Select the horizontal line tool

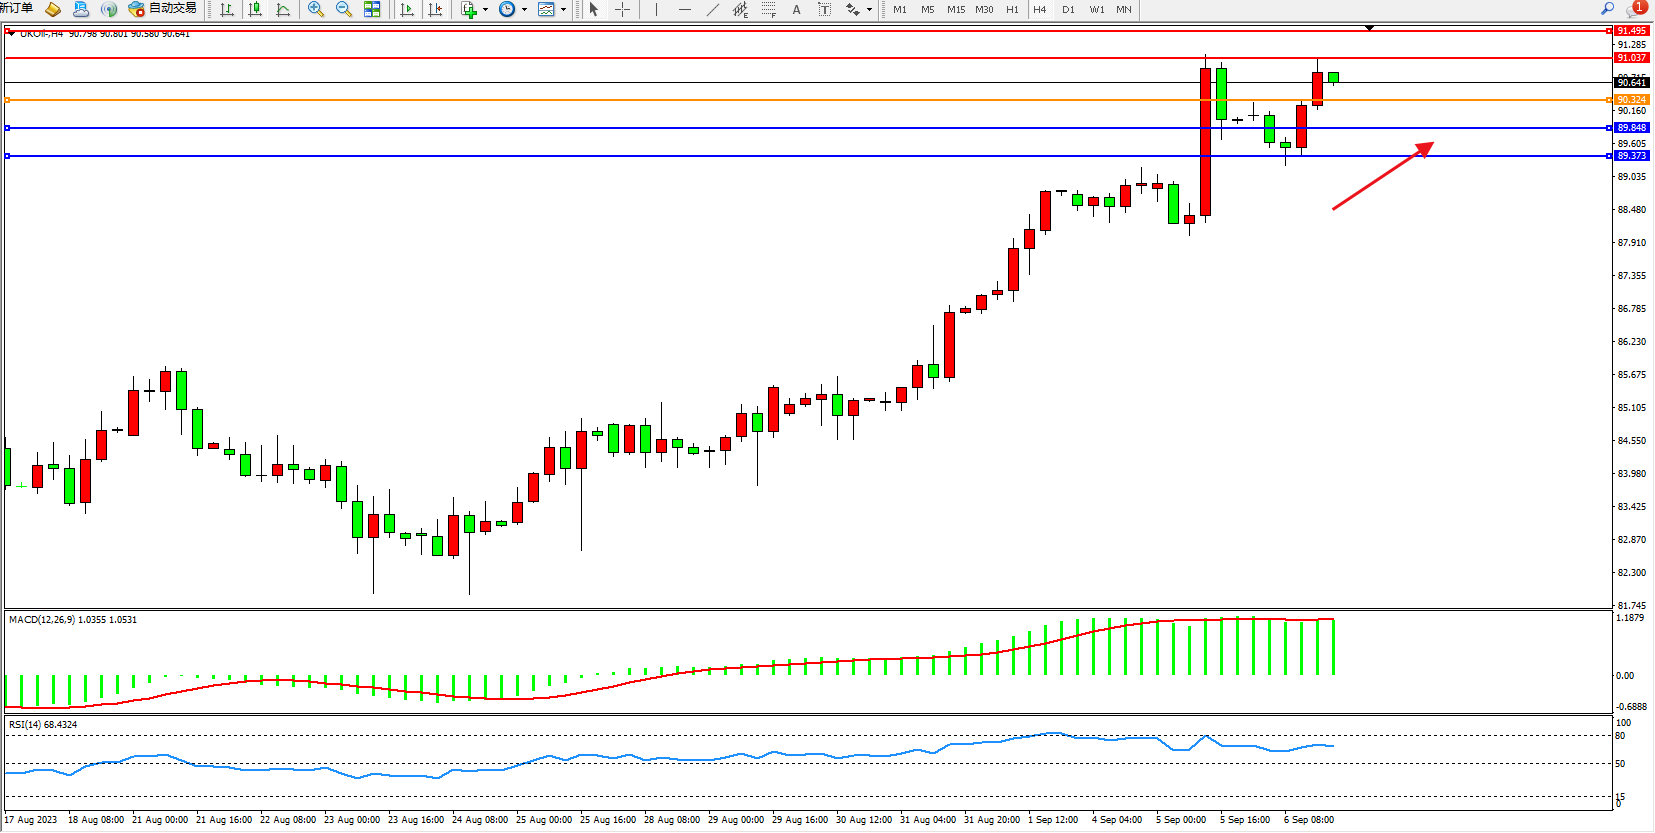coord(684,9)
